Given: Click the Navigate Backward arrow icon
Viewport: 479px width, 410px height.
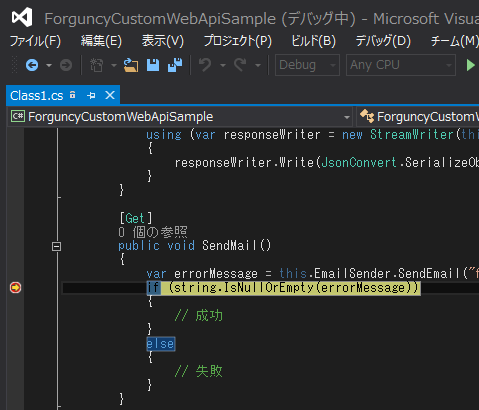Looking at the screenshot, I should coord(32,65).
